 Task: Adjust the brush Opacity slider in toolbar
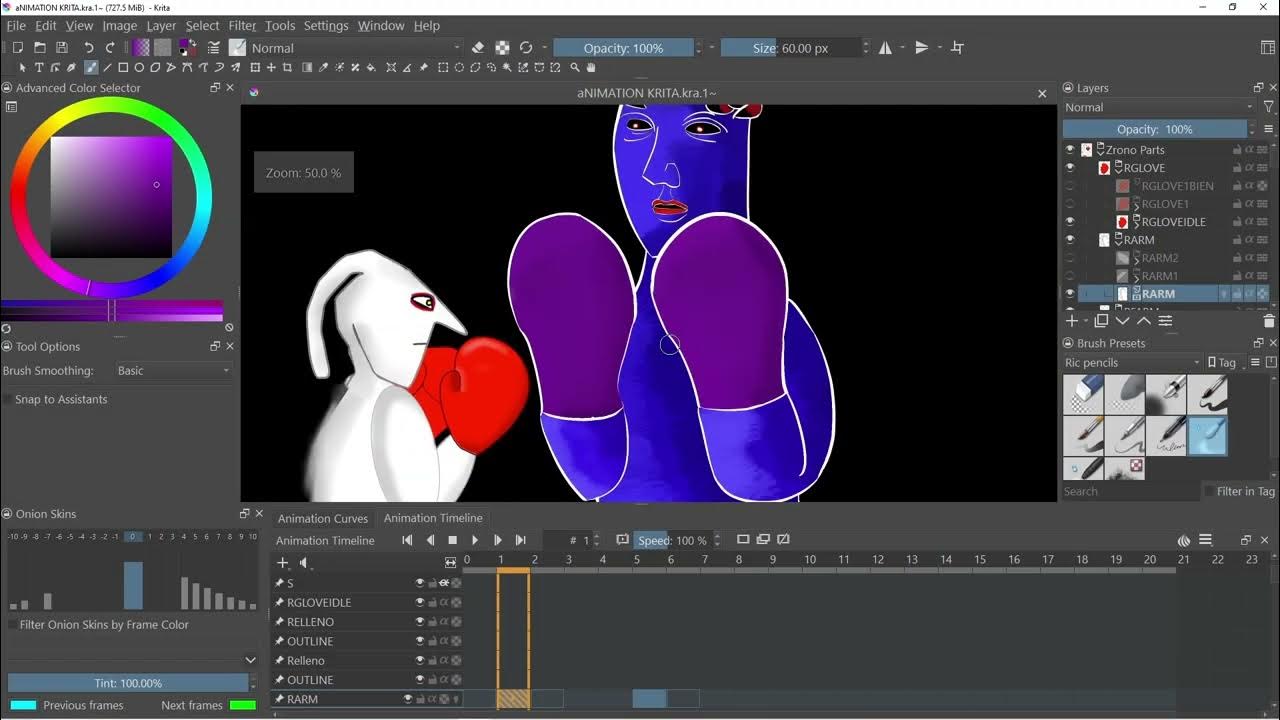coord(624,48)
